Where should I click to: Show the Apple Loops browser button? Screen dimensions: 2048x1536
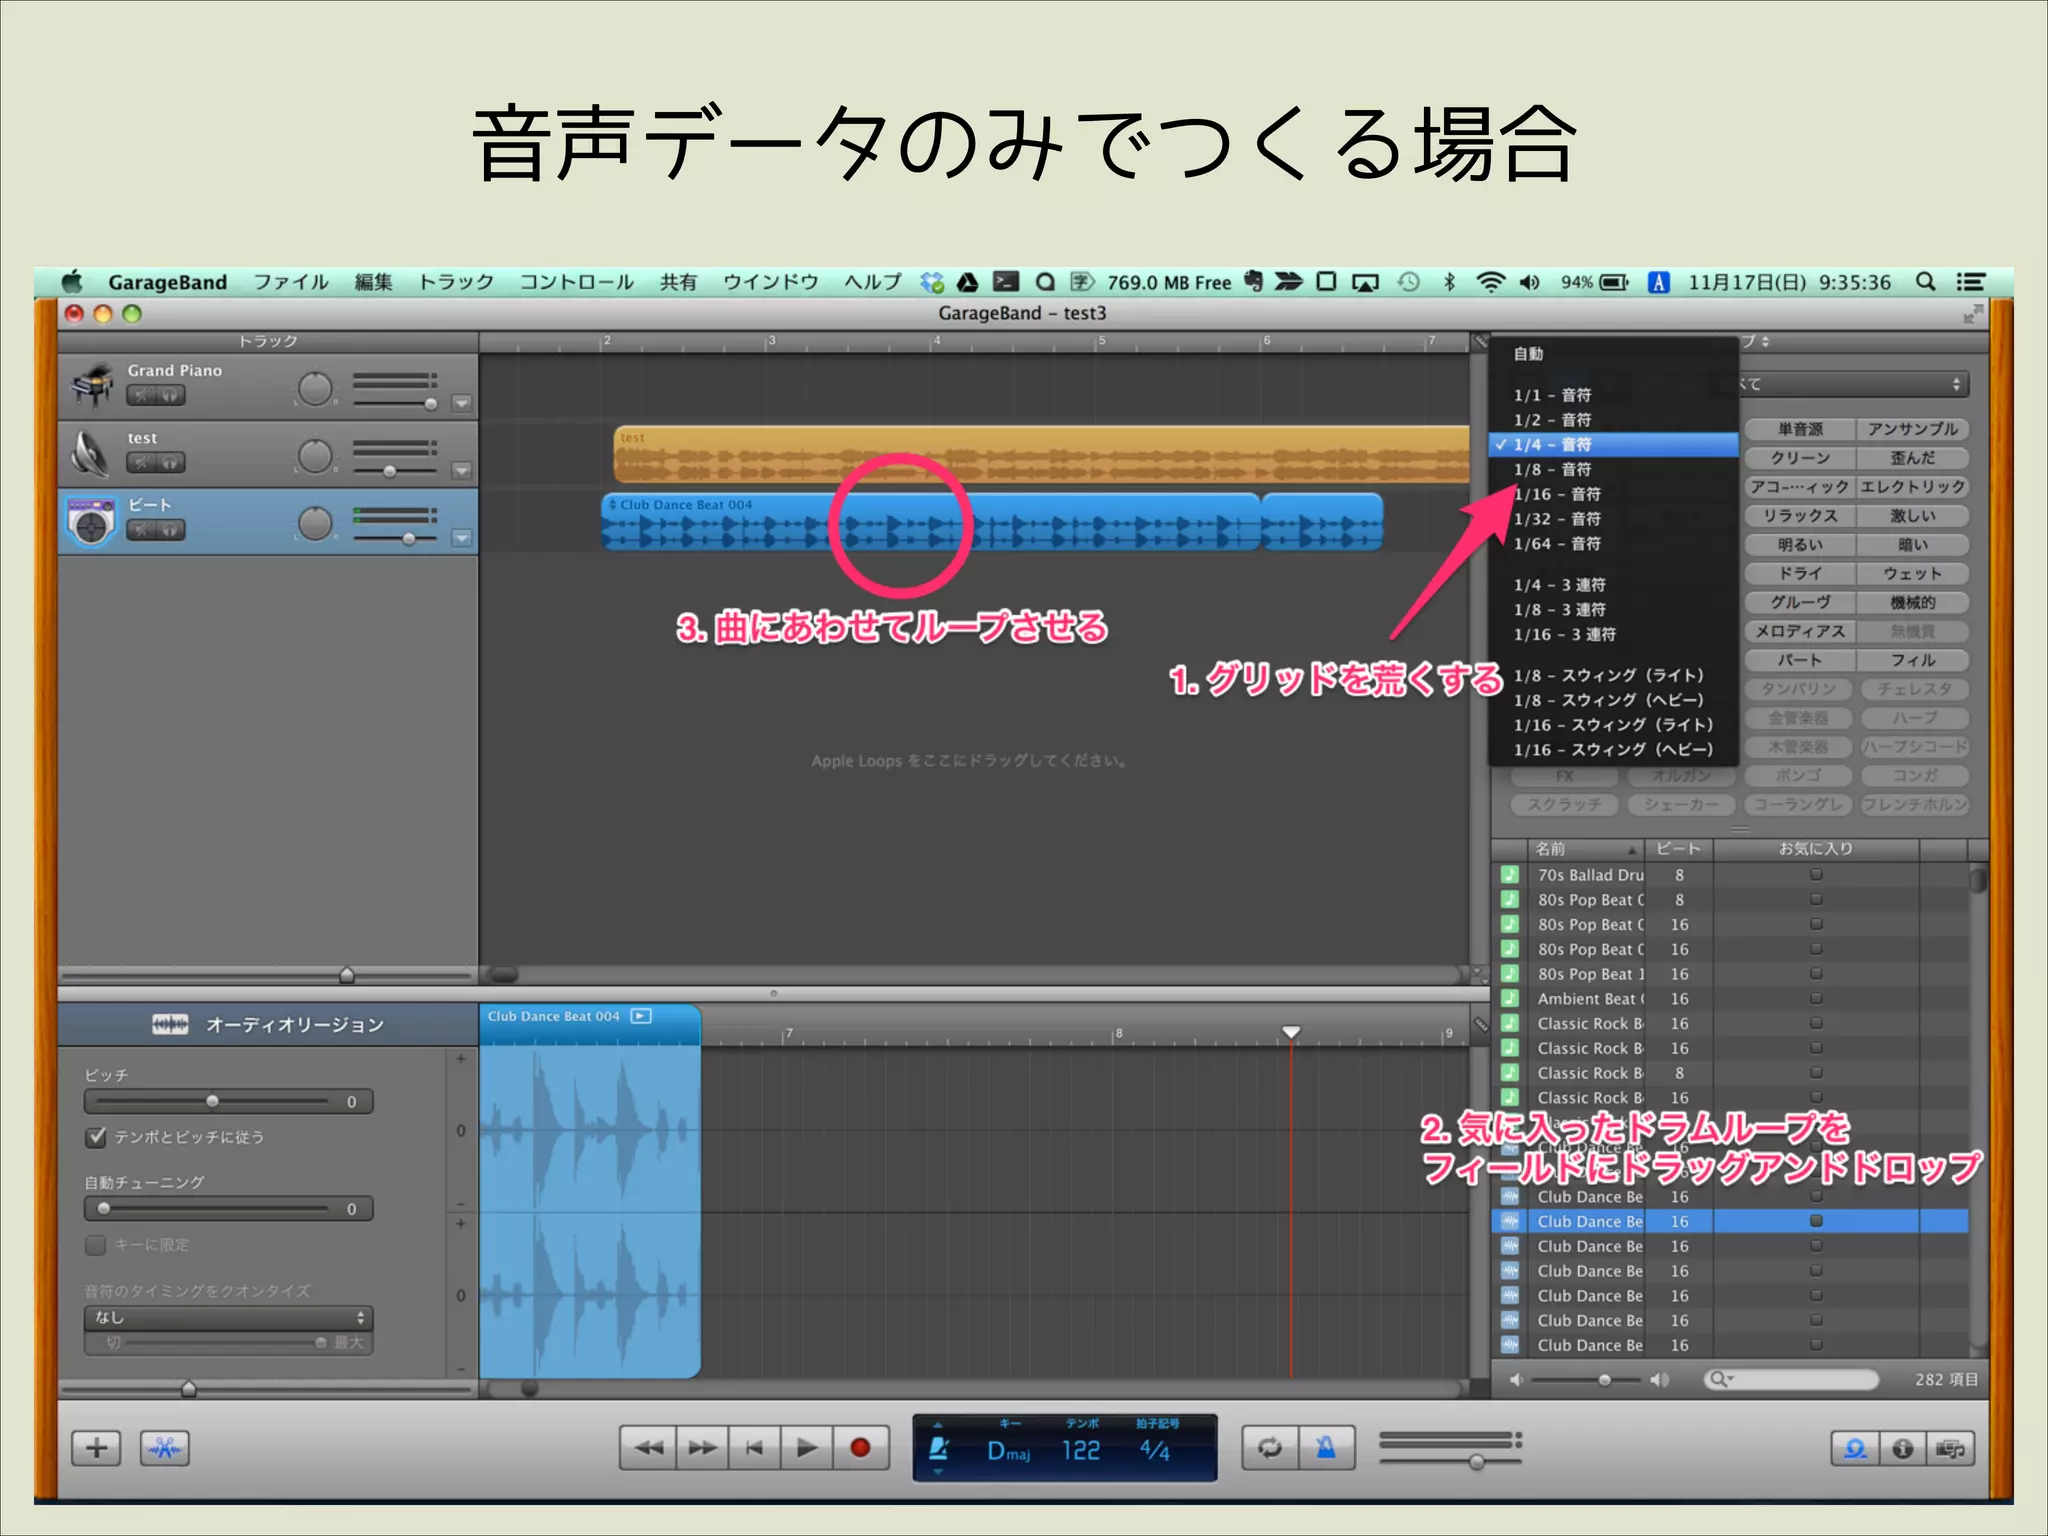click(x=1855, y=1448)
